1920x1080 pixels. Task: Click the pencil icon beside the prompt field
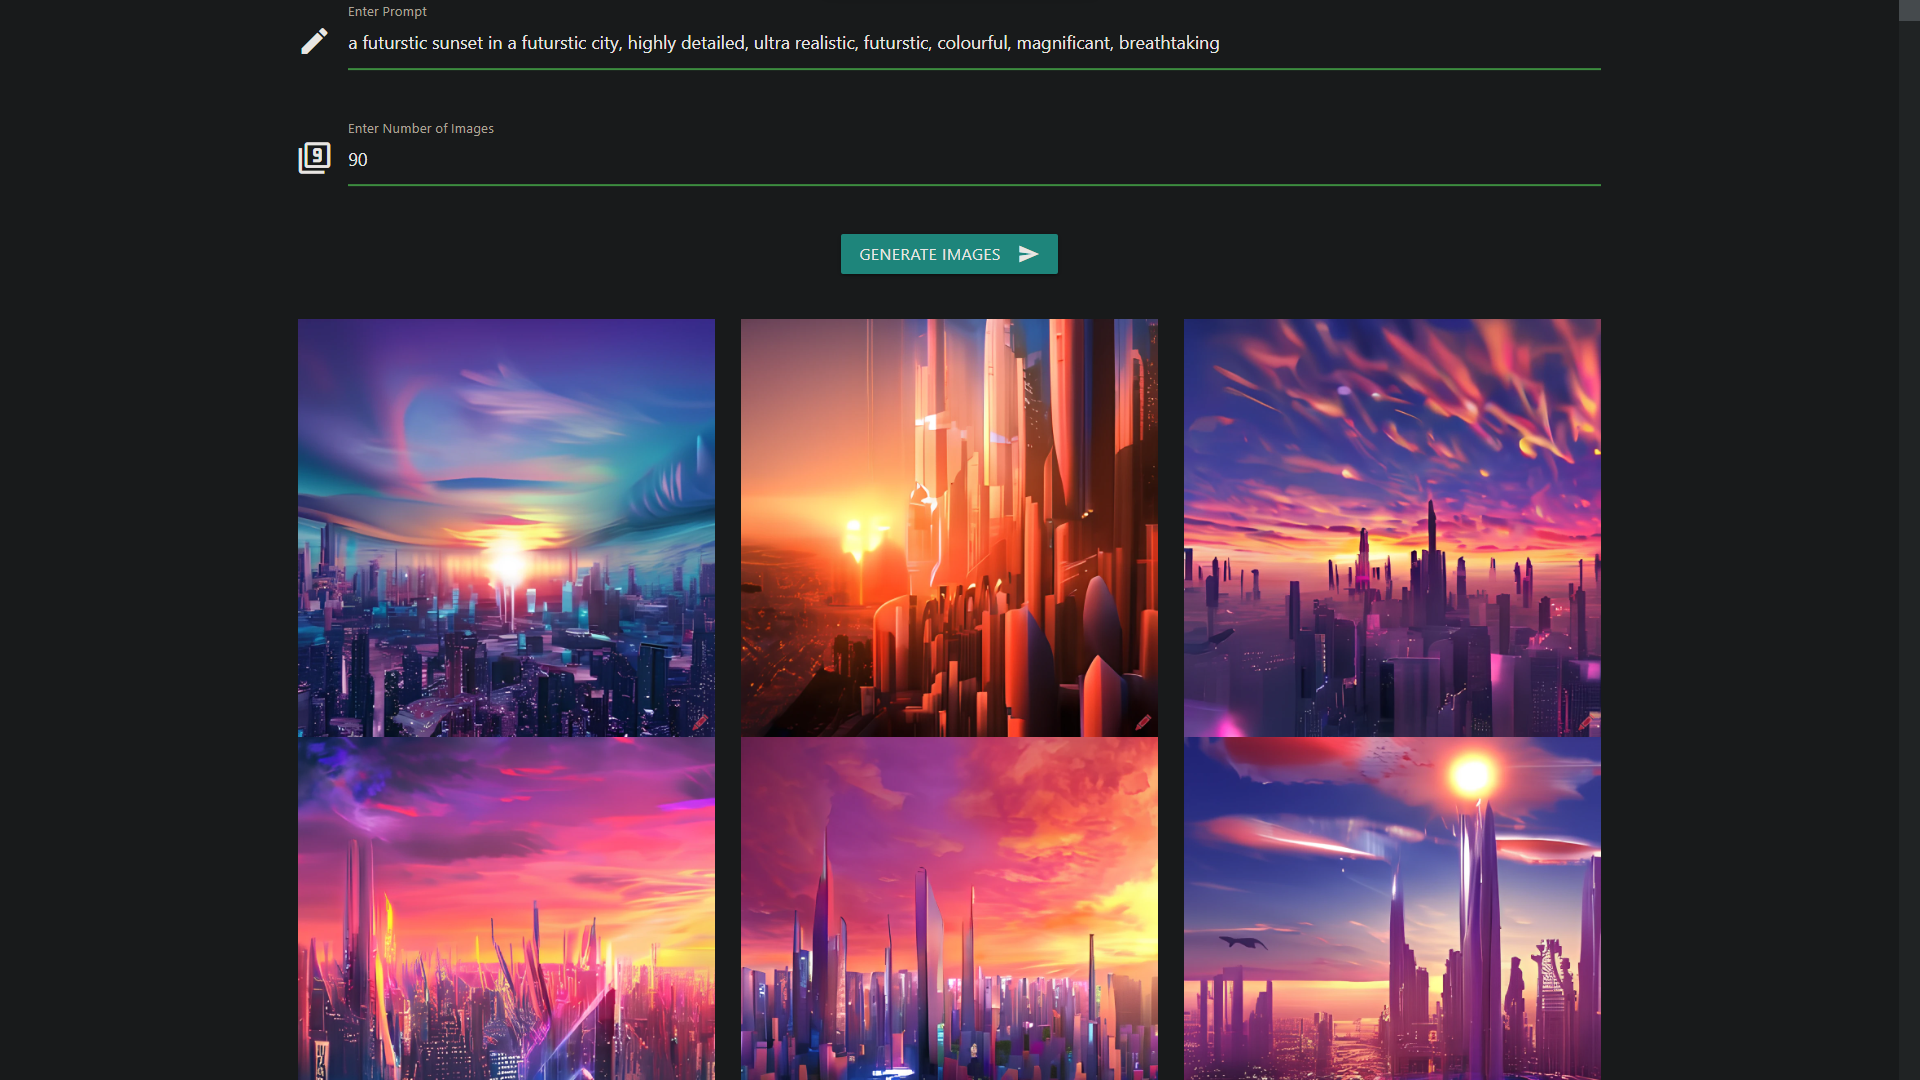click(314, 41)
